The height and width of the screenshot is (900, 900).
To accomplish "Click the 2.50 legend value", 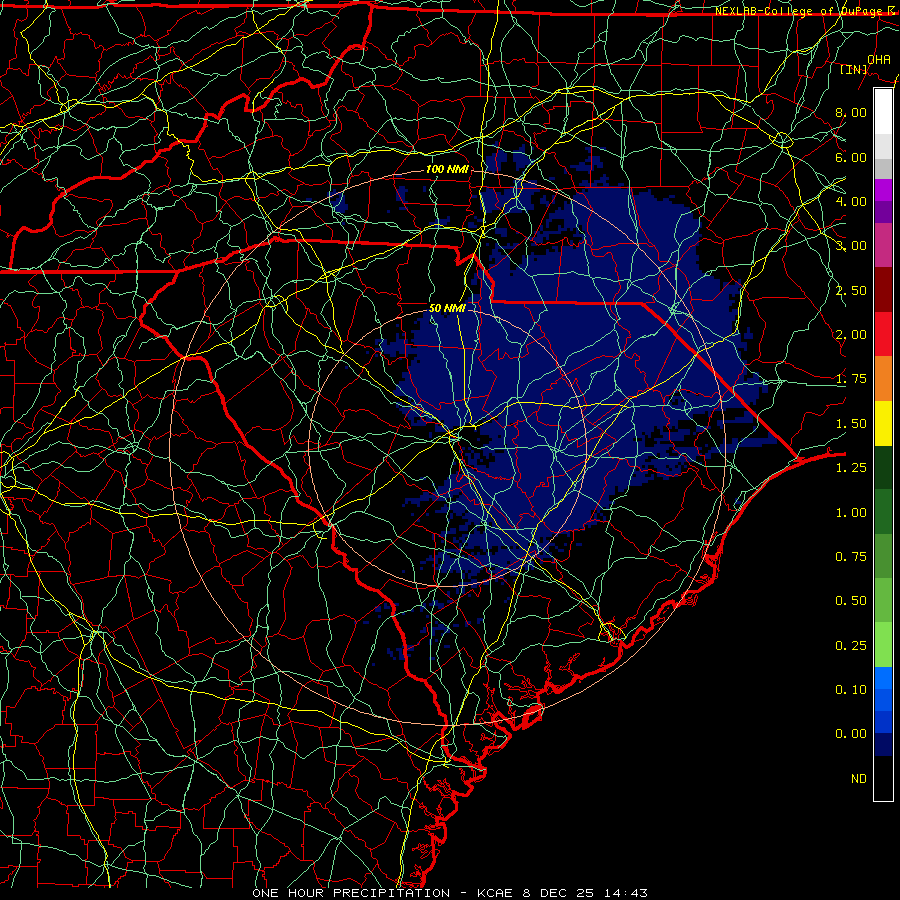I will 851,290.
